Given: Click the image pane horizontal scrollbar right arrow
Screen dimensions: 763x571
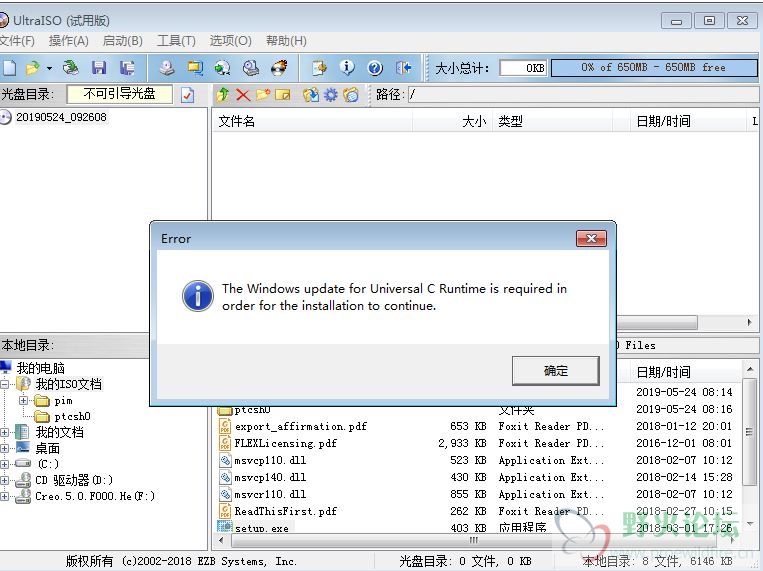Looking at the screenshot, I should click(x=749, y=322).
